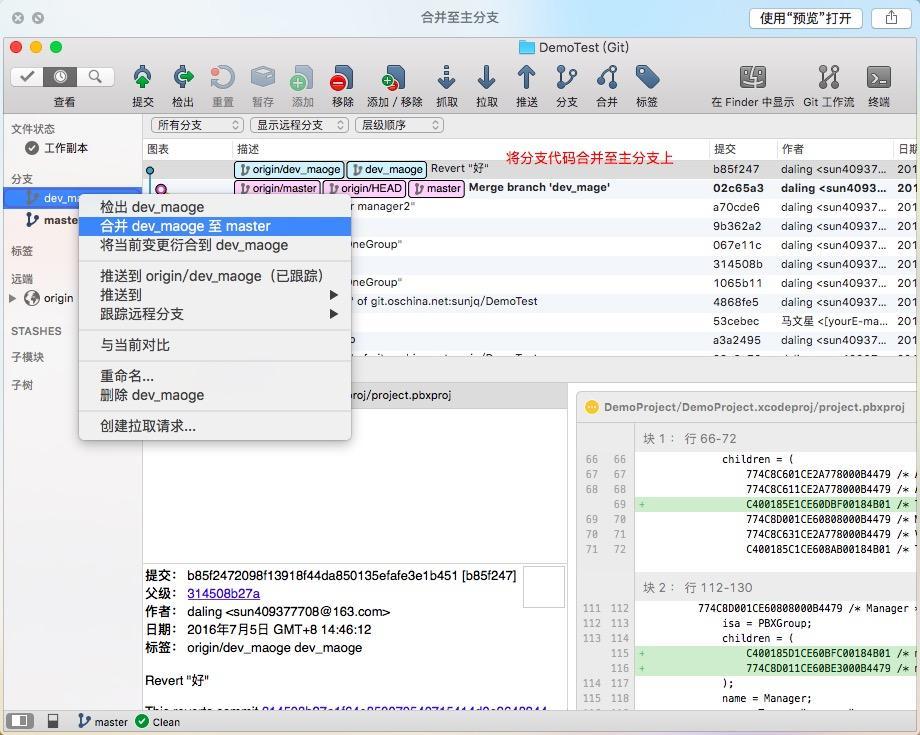Click the floppy disk icon in status bar
Screen dimensions: 920x735
coord(53,721)
